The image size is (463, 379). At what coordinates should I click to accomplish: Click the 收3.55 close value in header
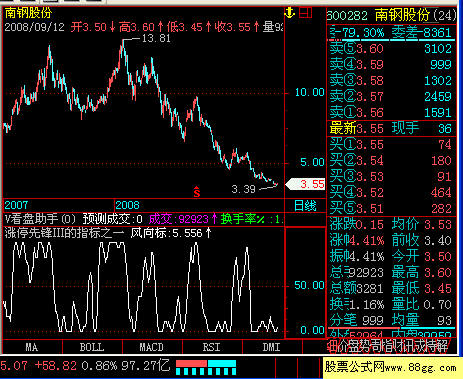[x=233, y=27]
